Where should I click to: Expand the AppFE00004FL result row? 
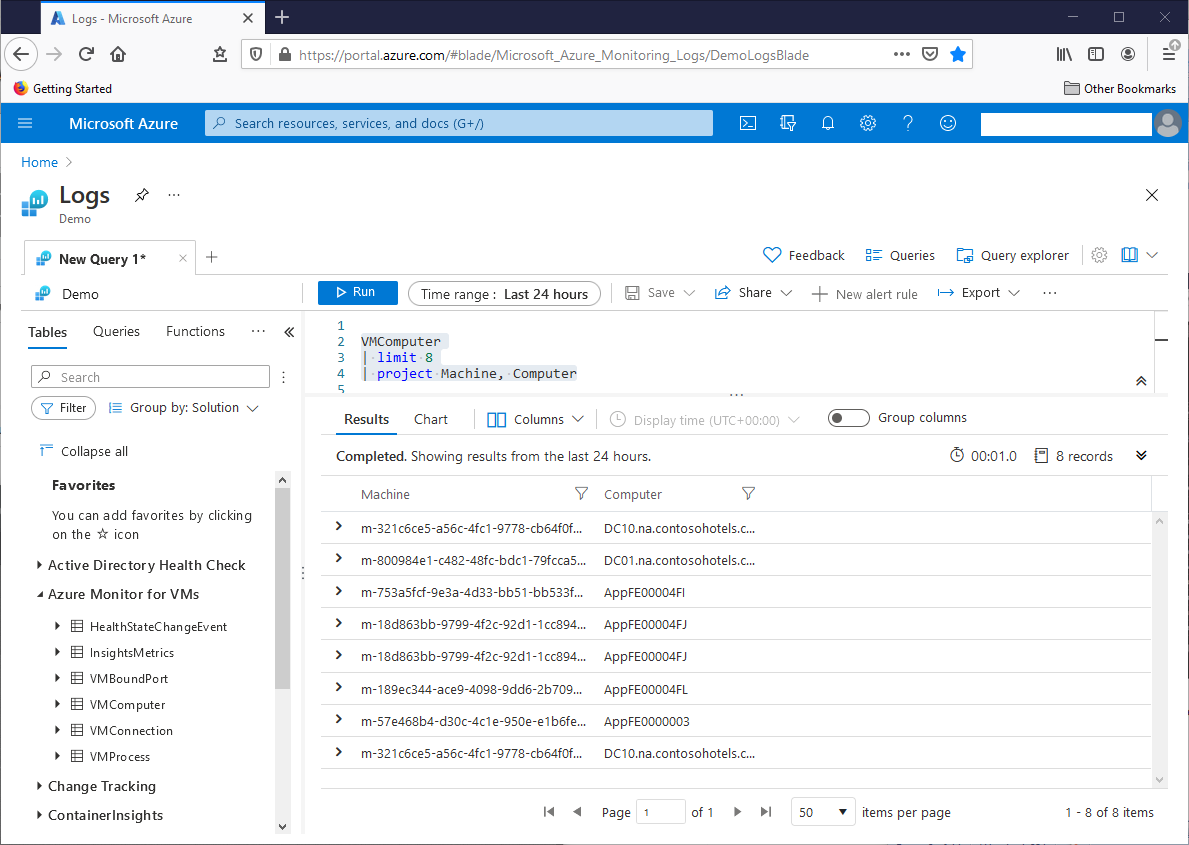tap(339, 687)
